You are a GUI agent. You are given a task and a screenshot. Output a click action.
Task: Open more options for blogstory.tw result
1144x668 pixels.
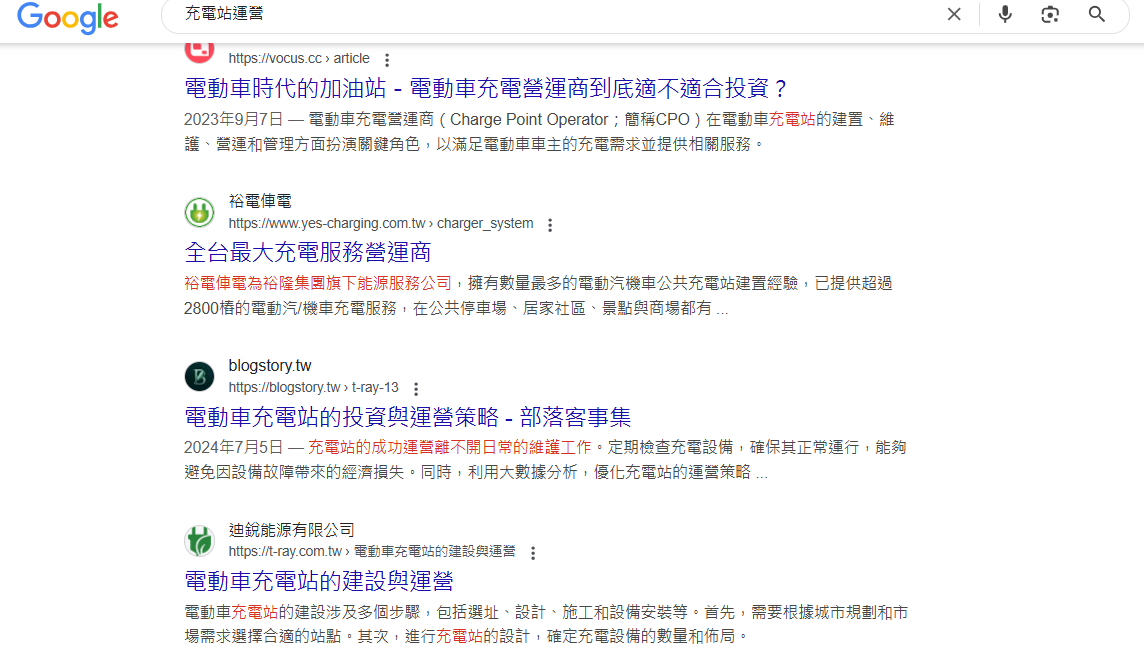pos(416,389)
